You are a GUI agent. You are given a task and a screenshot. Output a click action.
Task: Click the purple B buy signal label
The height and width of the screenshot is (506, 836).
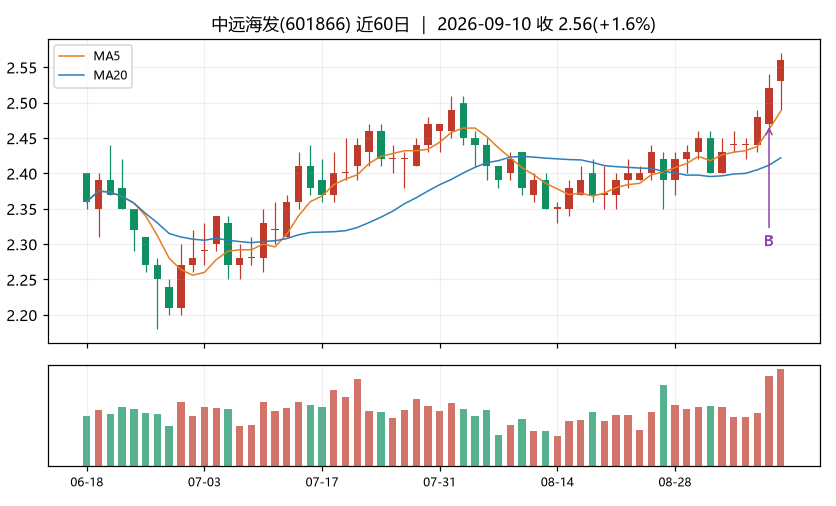pyautogui.click(x=768, y=241)
